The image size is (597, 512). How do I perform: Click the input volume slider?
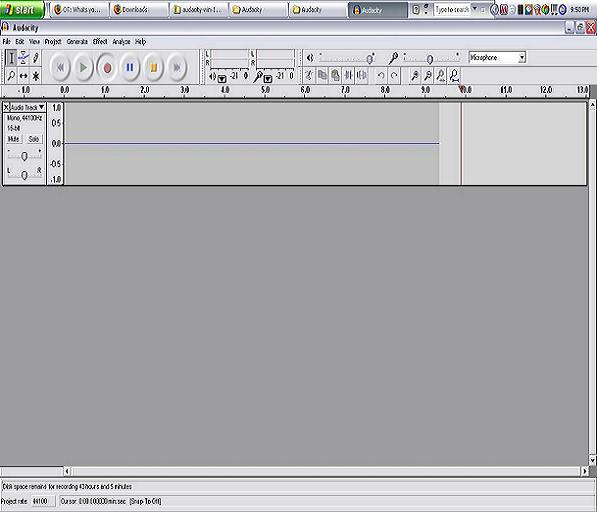[x=431, y=58]
